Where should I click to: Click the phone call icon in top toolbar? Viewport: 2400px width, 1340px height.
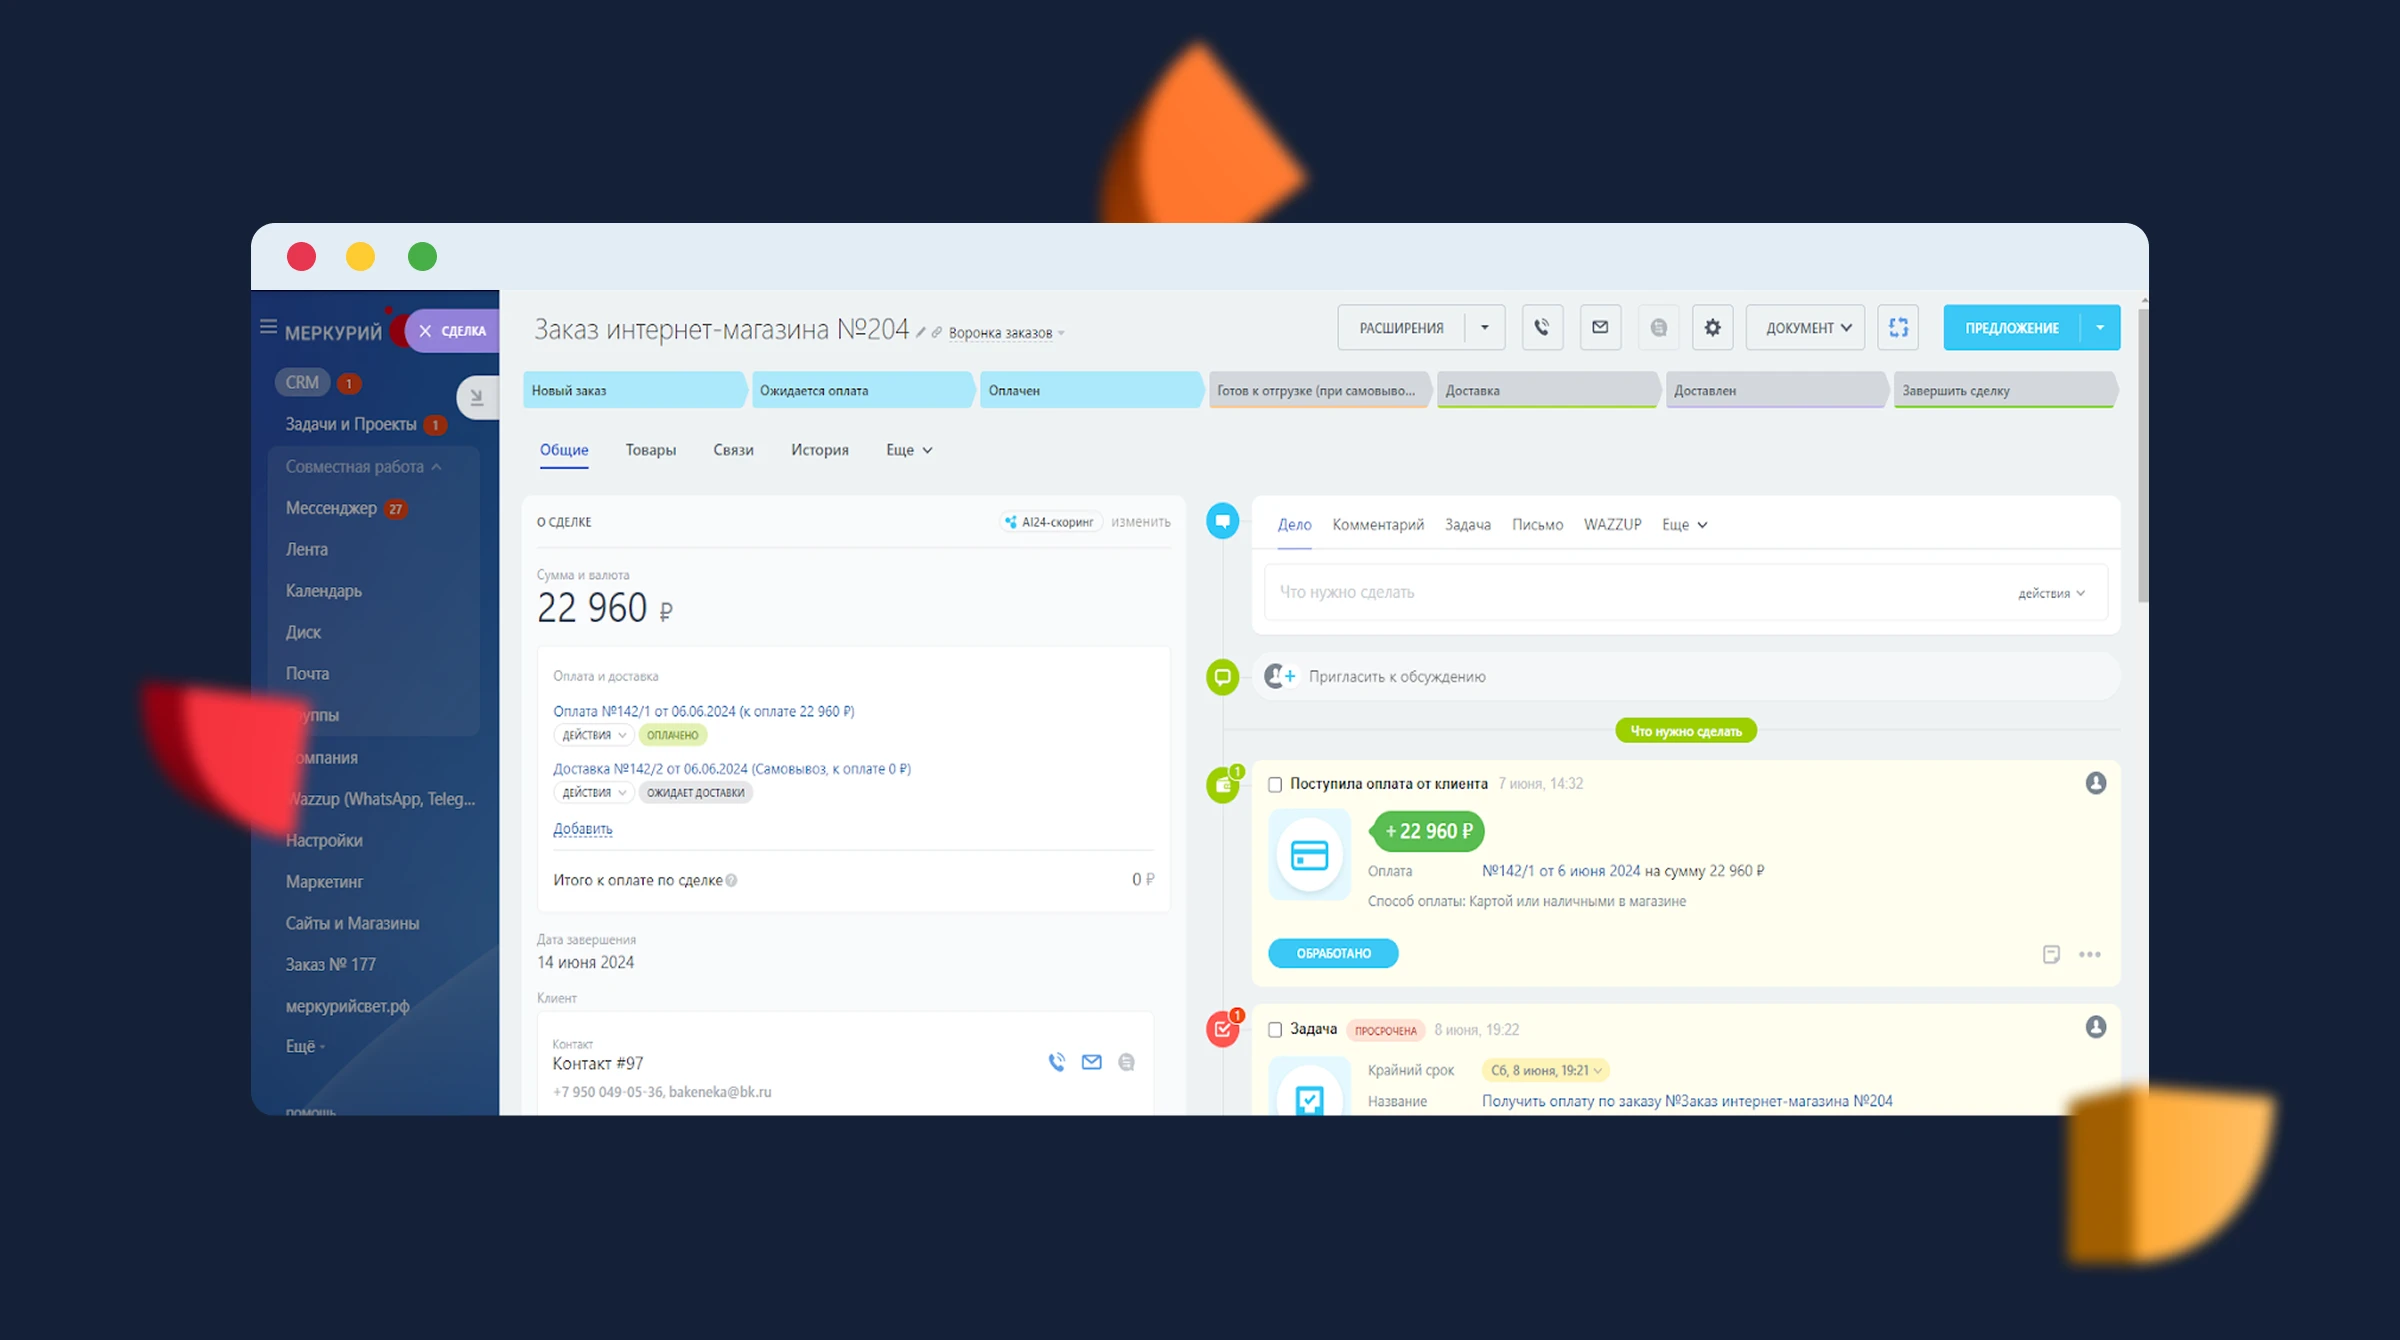[1541, 328]
